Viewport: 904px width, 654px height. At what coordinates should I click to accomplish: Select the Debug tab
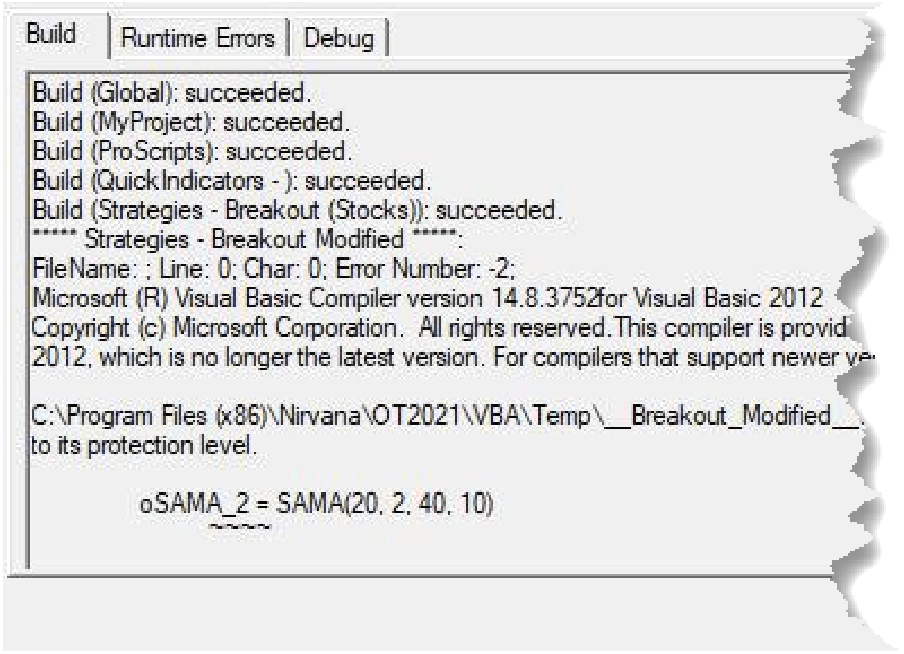point(338,38)
